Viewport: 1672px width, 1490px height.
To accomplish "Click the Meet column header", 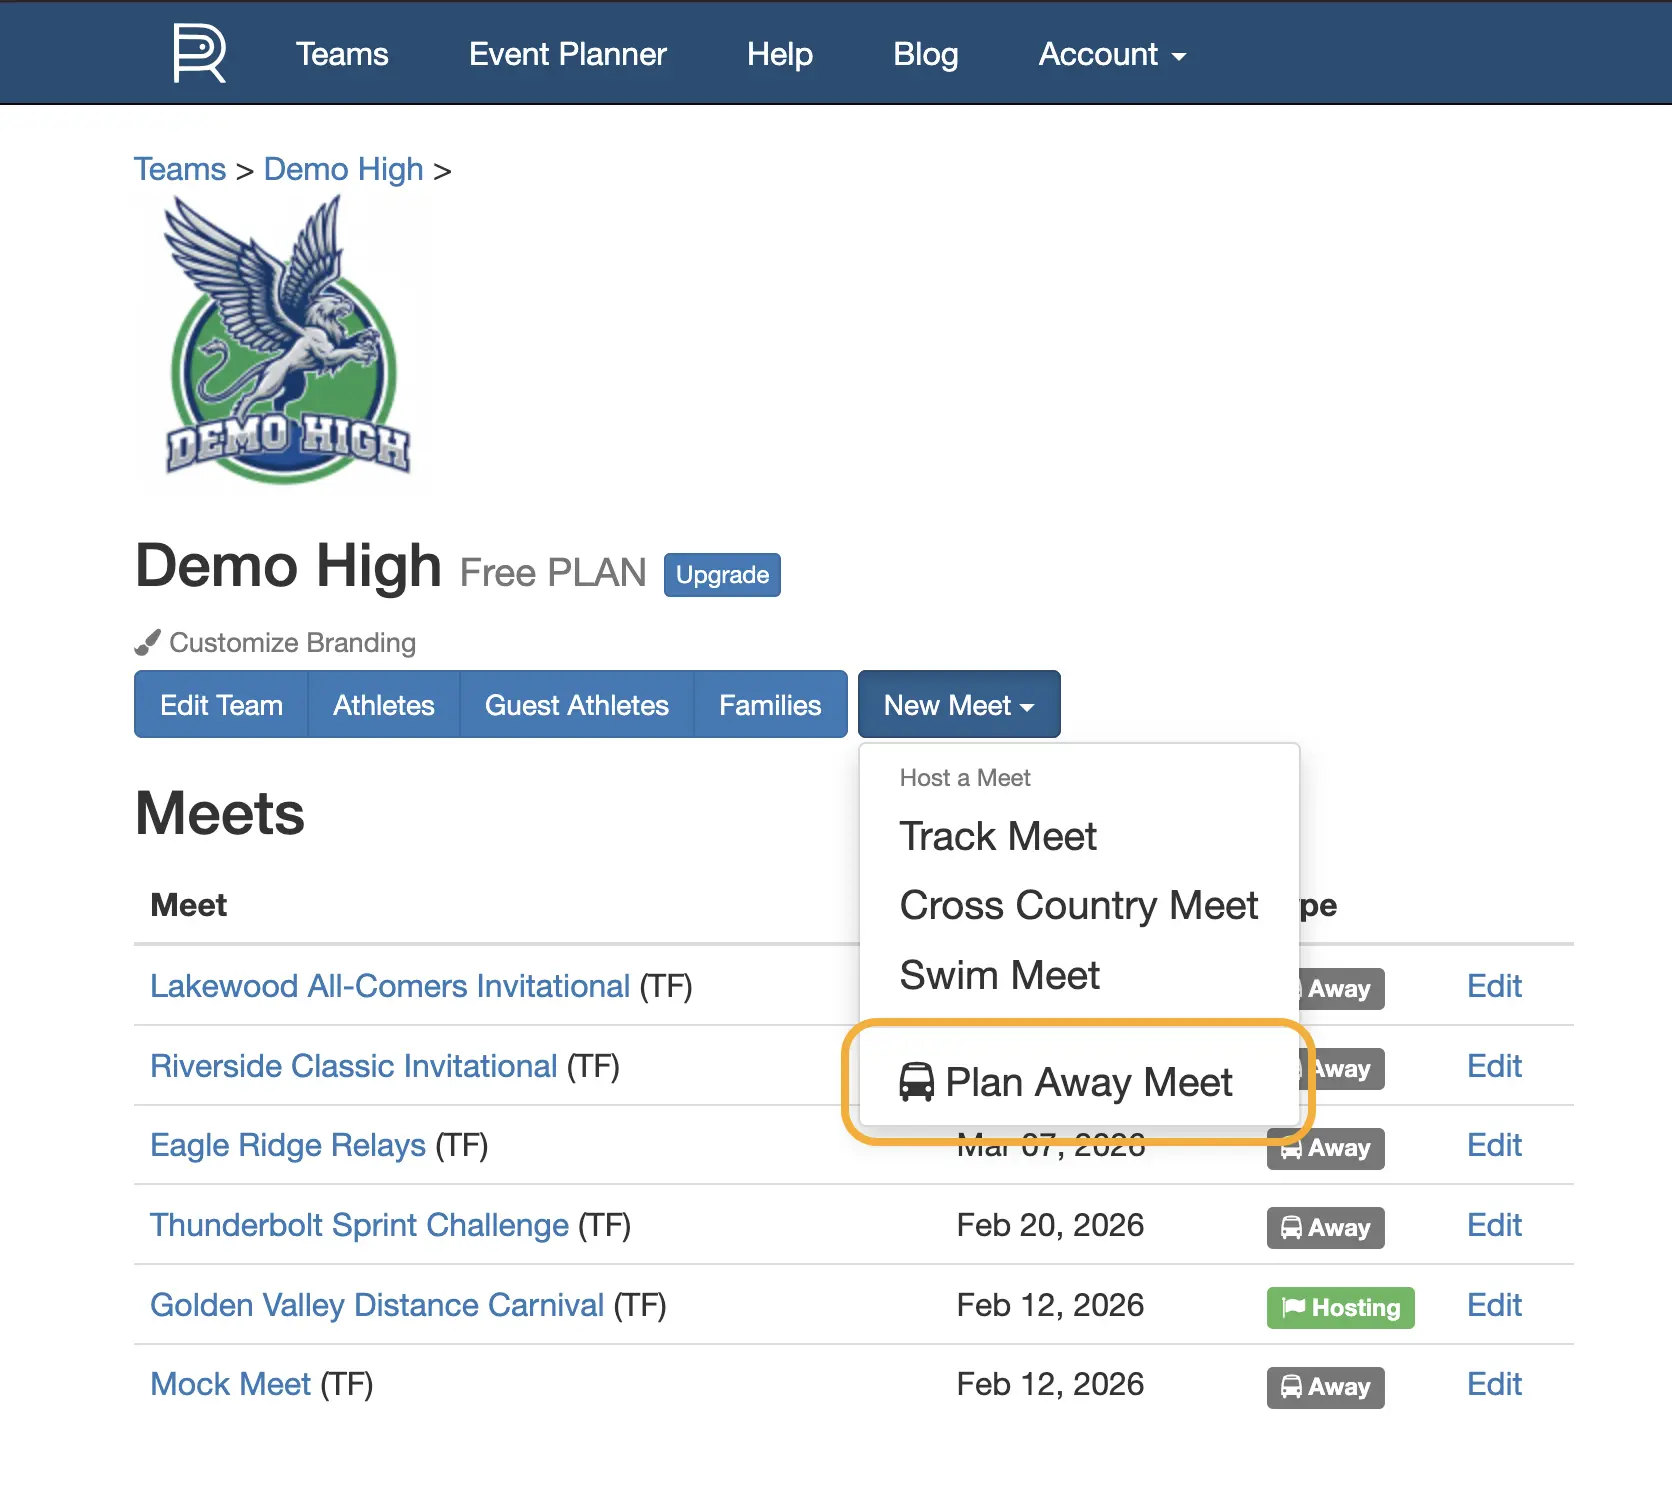I will [x=189, y=905].
